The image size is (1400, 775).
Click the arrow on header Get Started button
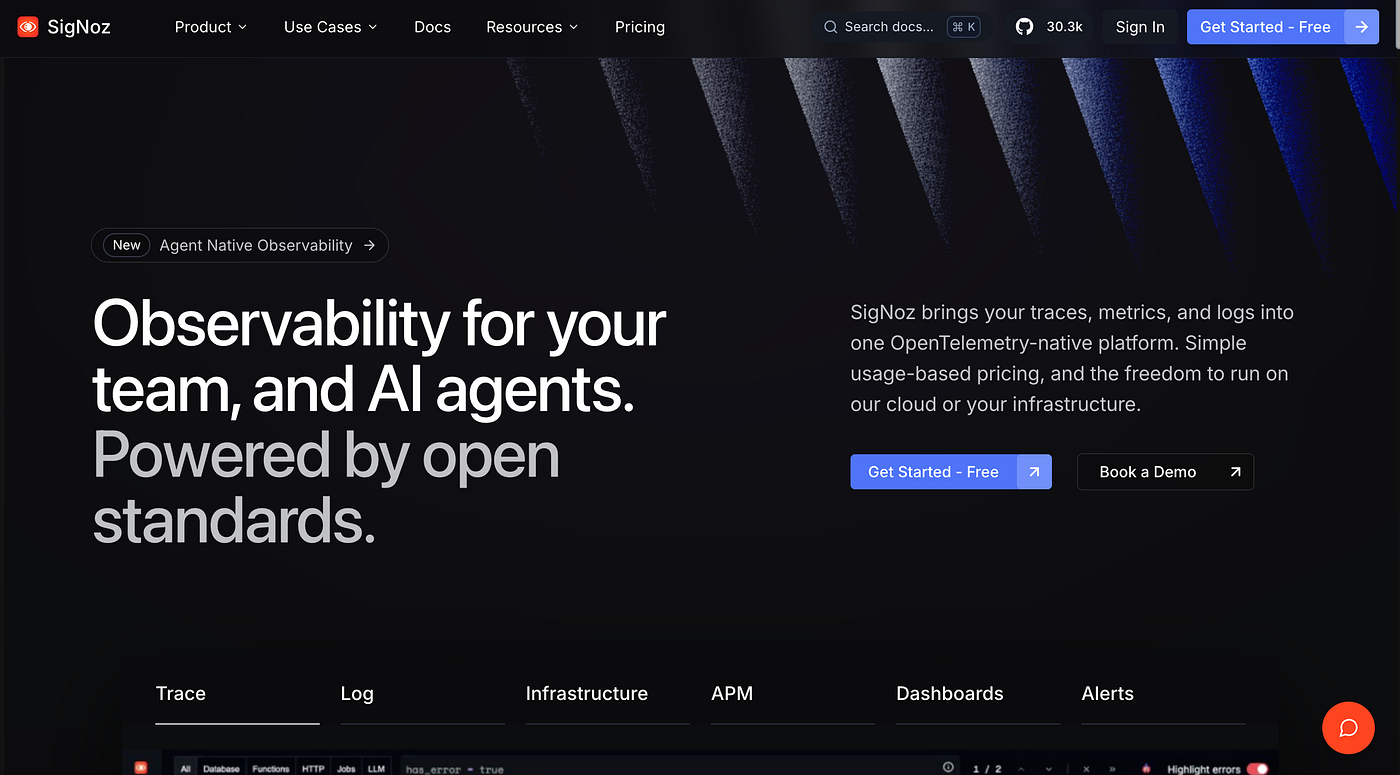tap(1361, 27)
